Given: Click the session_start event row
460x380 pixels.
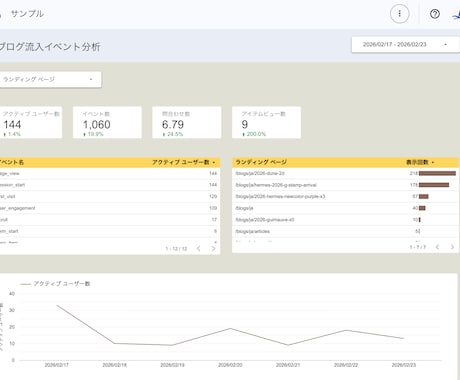Looking at the screenshot, I should [x=110, y=185].
